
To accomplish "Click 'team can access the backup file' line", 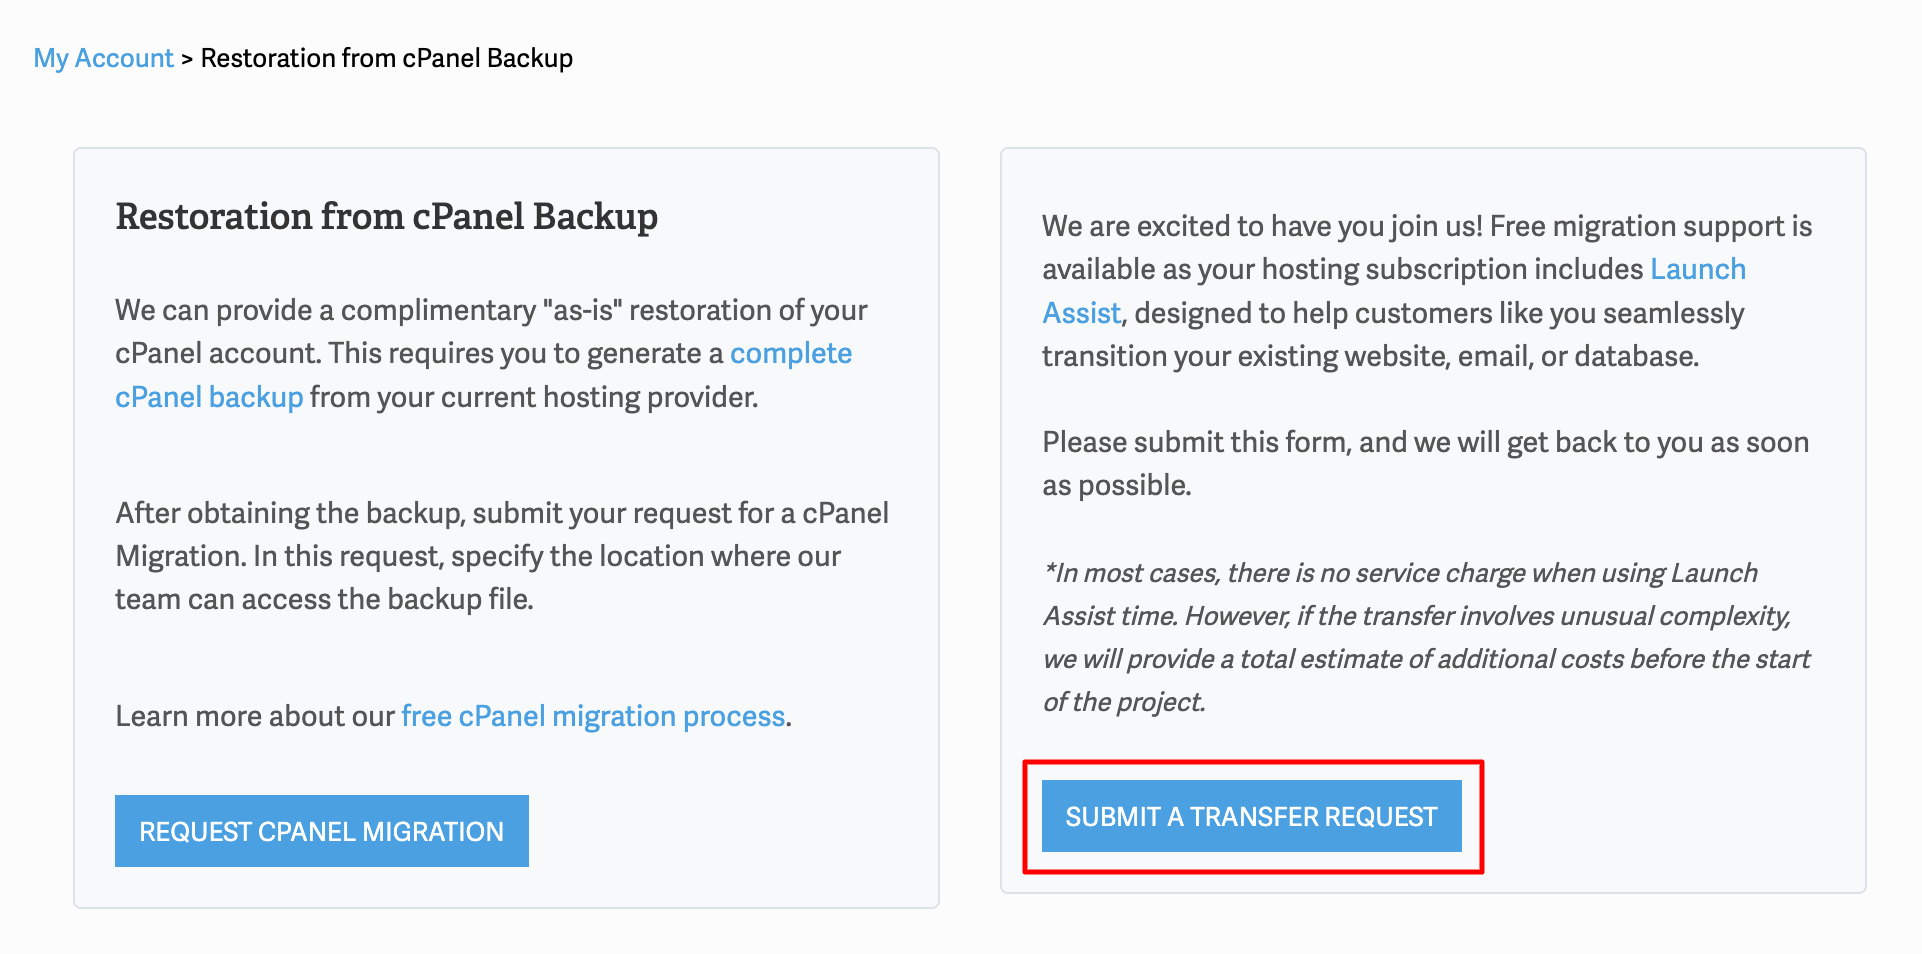I will coord(324,599).
